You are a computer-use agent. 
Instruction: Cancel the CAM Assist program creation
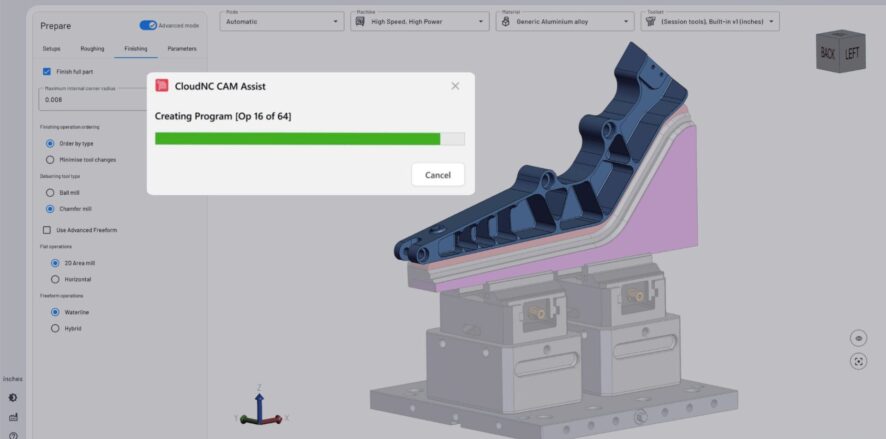click(x=438, y=175)
